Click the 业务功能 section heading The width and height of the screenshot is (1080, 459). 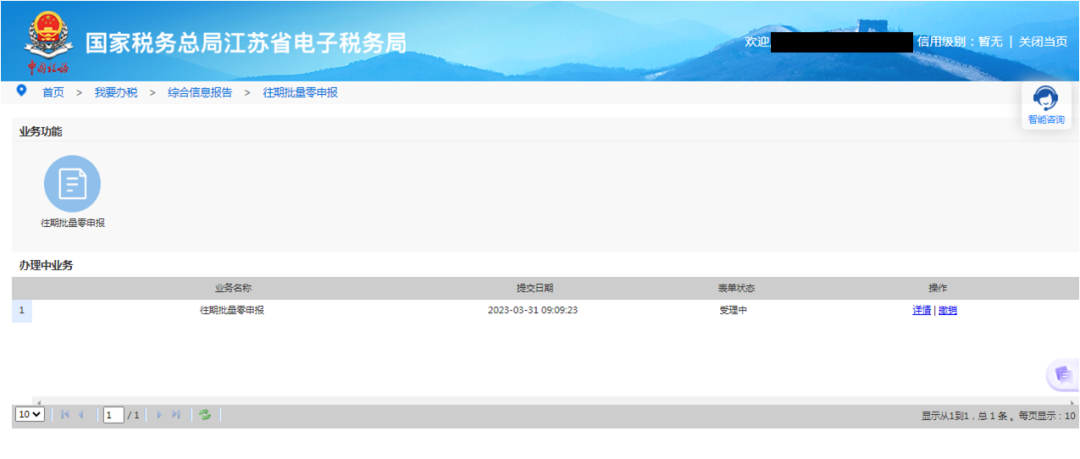(x=41, y=131)
